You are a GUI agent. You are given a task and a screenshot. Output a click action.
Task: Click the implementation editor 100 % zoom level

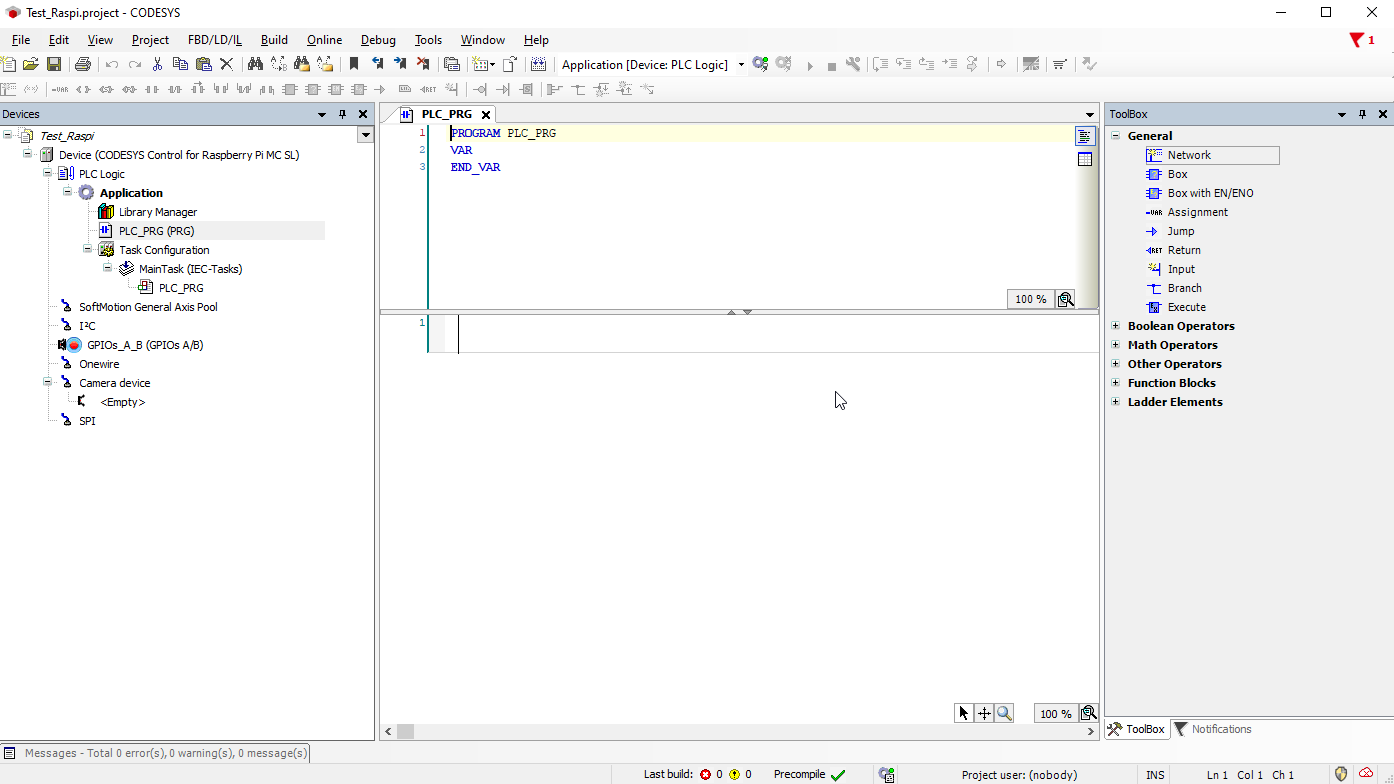1055,714
